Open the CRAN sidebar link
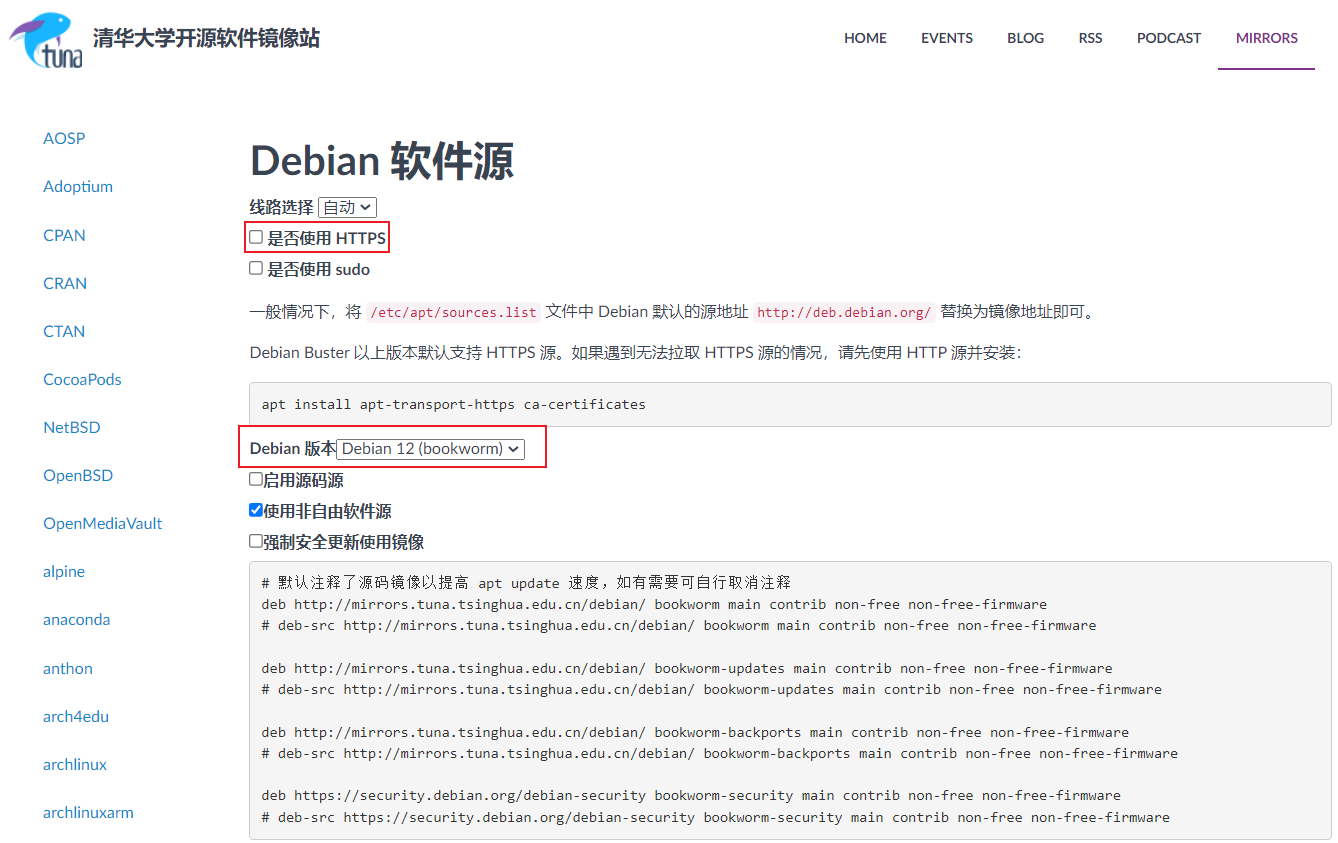This screenshot has height=843, width=1338. (65, 283)
